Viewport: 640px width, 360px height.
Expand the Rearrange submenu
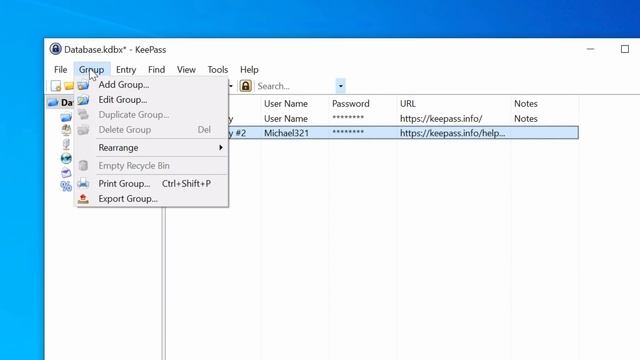tap(151, 148)
